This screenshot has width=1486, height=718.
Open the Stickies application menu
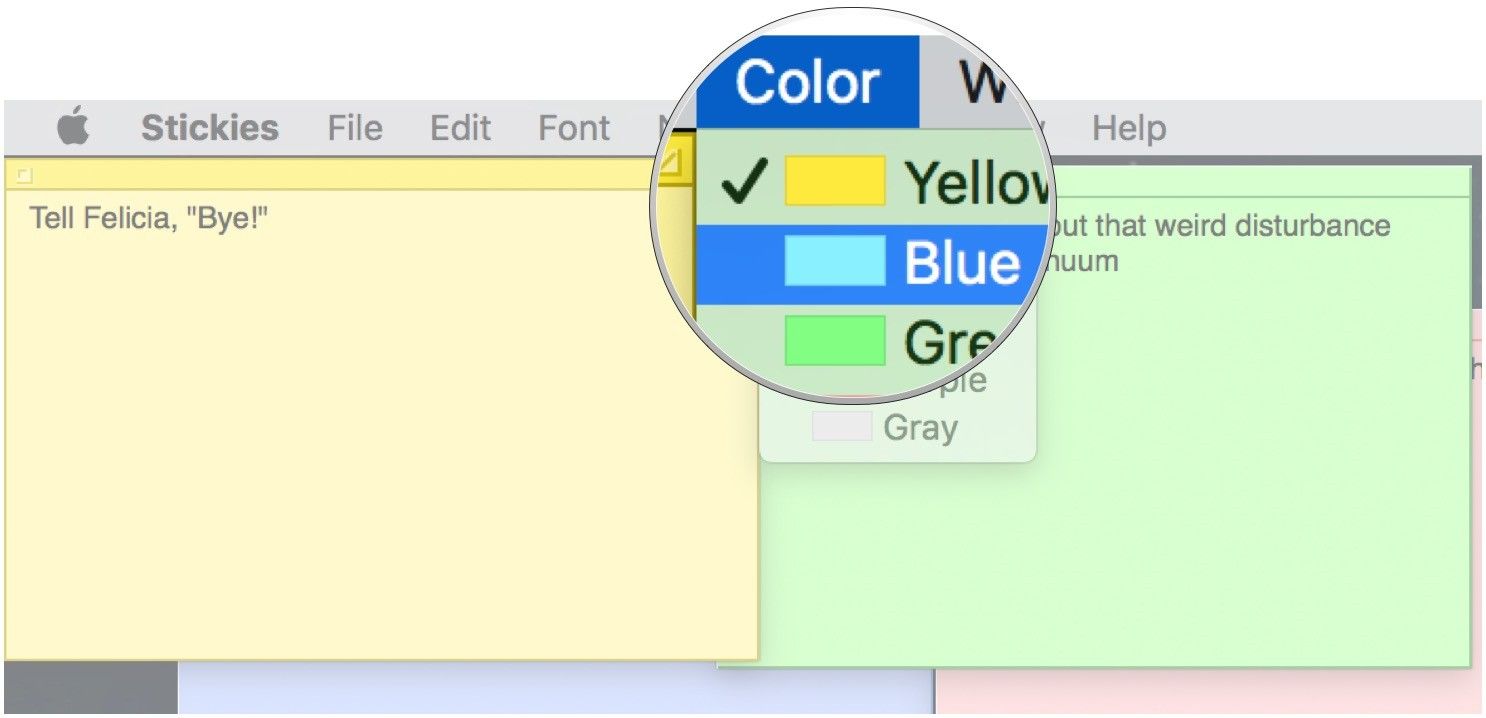(x=209, y=128)
